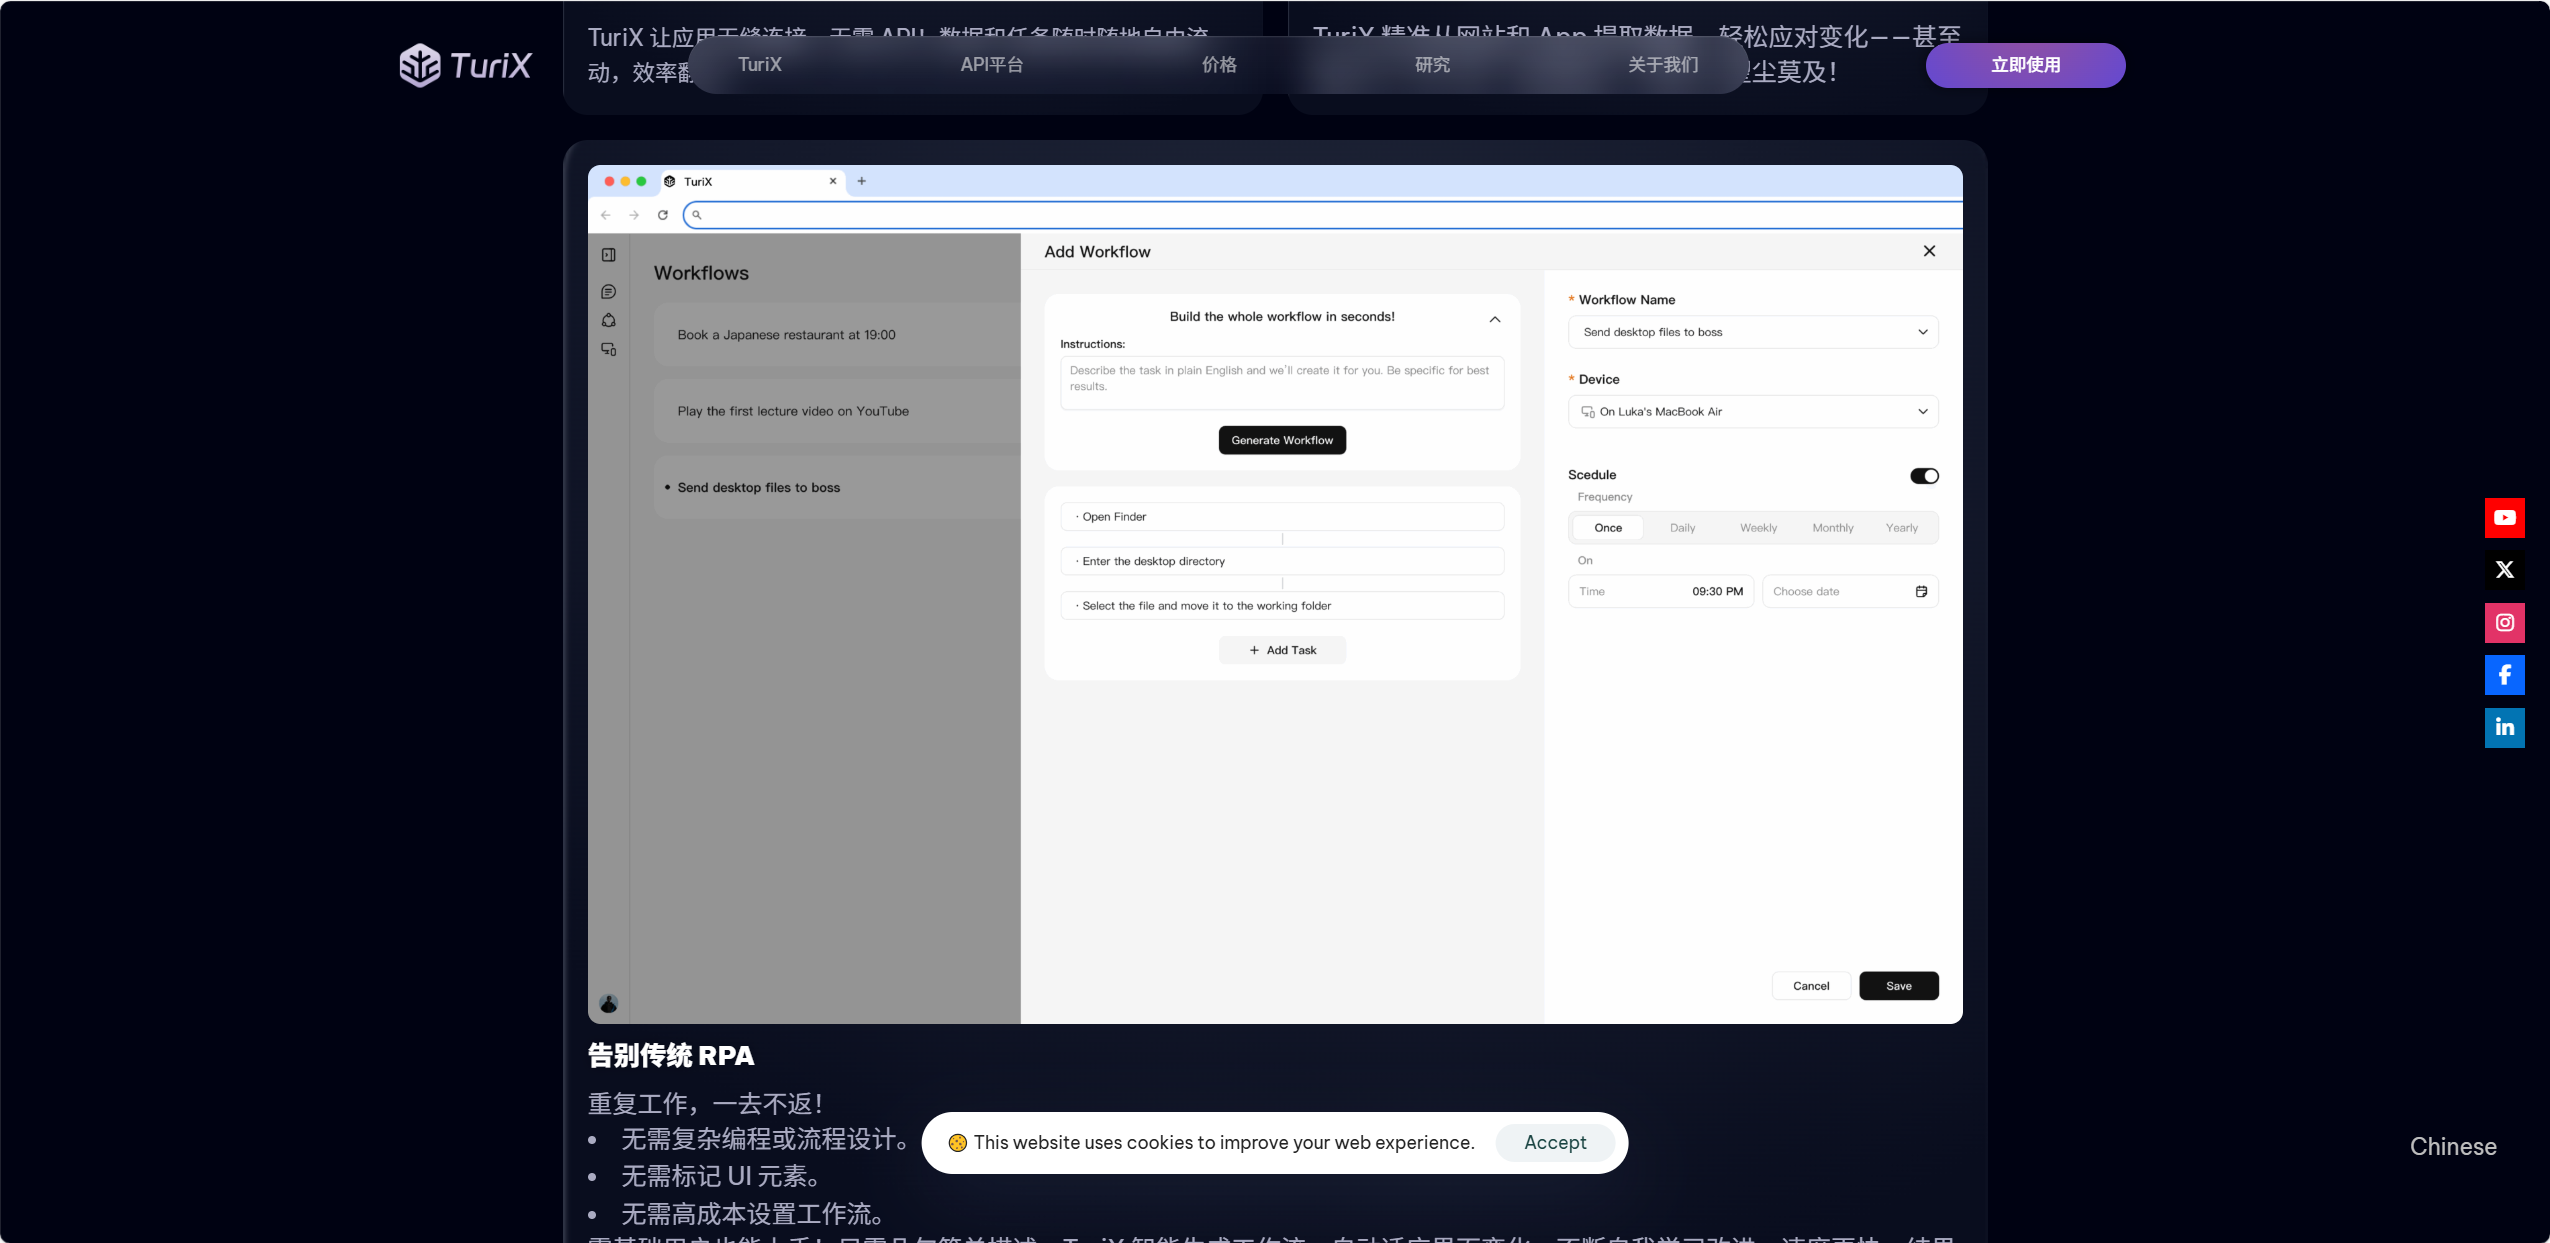Screen dimensions: 2550x1243
Task: Select Weekly frequency option
Action: [1758, 528]
